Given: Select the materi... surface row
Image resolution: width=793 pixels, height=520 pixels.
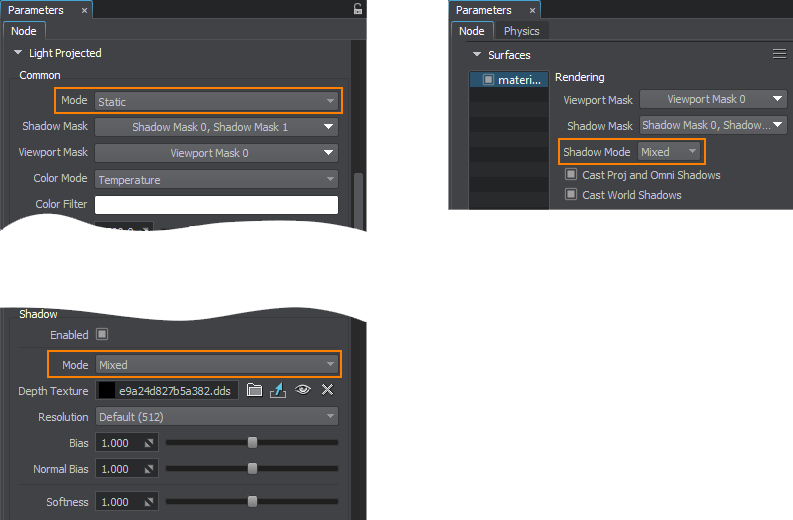Looking at the screenshot, I should coord(509,79).
